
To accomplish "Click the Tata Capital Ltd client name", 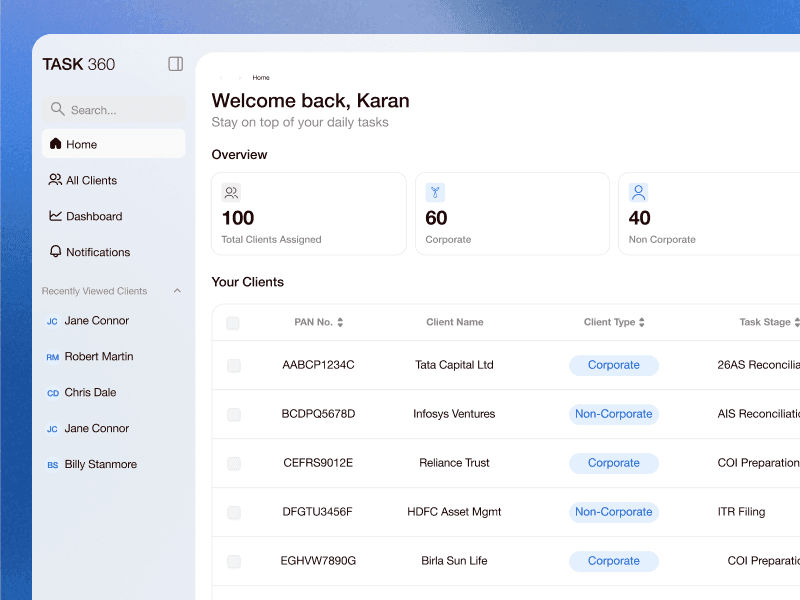I will pos(454,365).
